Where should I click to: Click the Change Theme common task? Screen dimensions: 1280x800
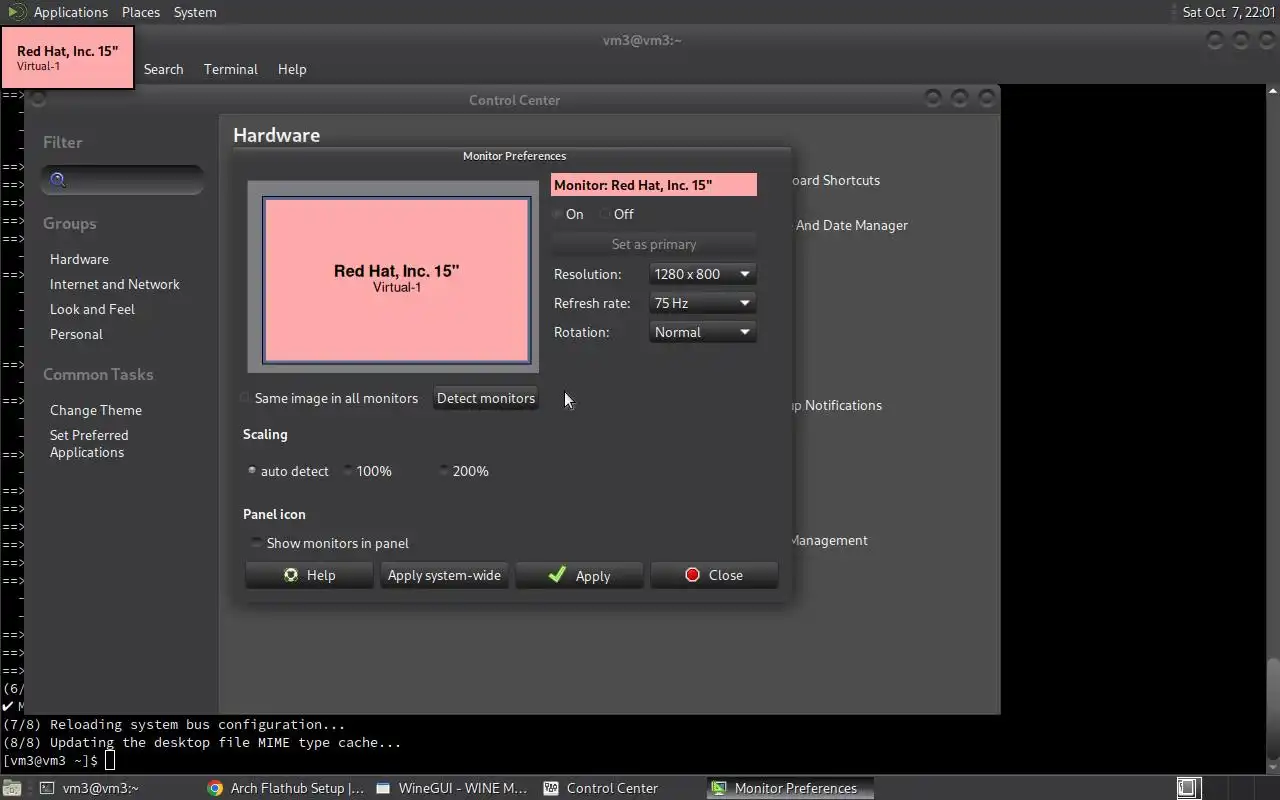(x=96, y=410)
